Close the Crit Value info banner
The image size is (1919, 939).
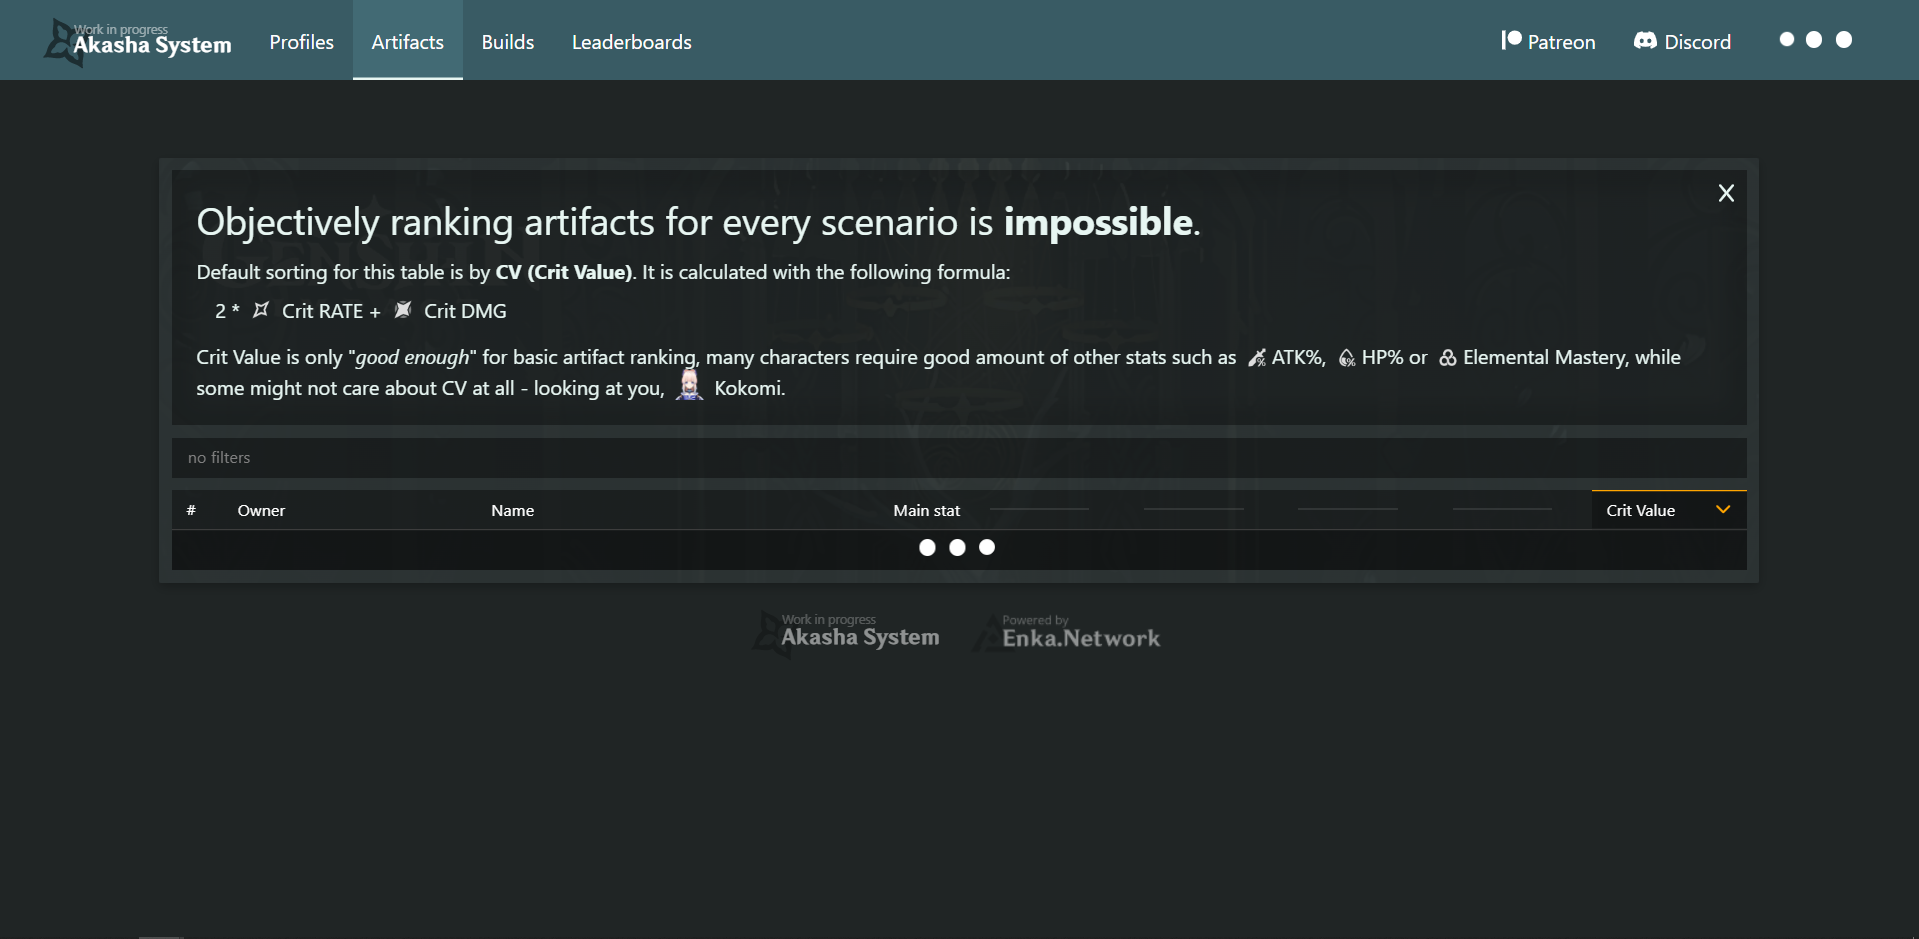point(1726,193)
